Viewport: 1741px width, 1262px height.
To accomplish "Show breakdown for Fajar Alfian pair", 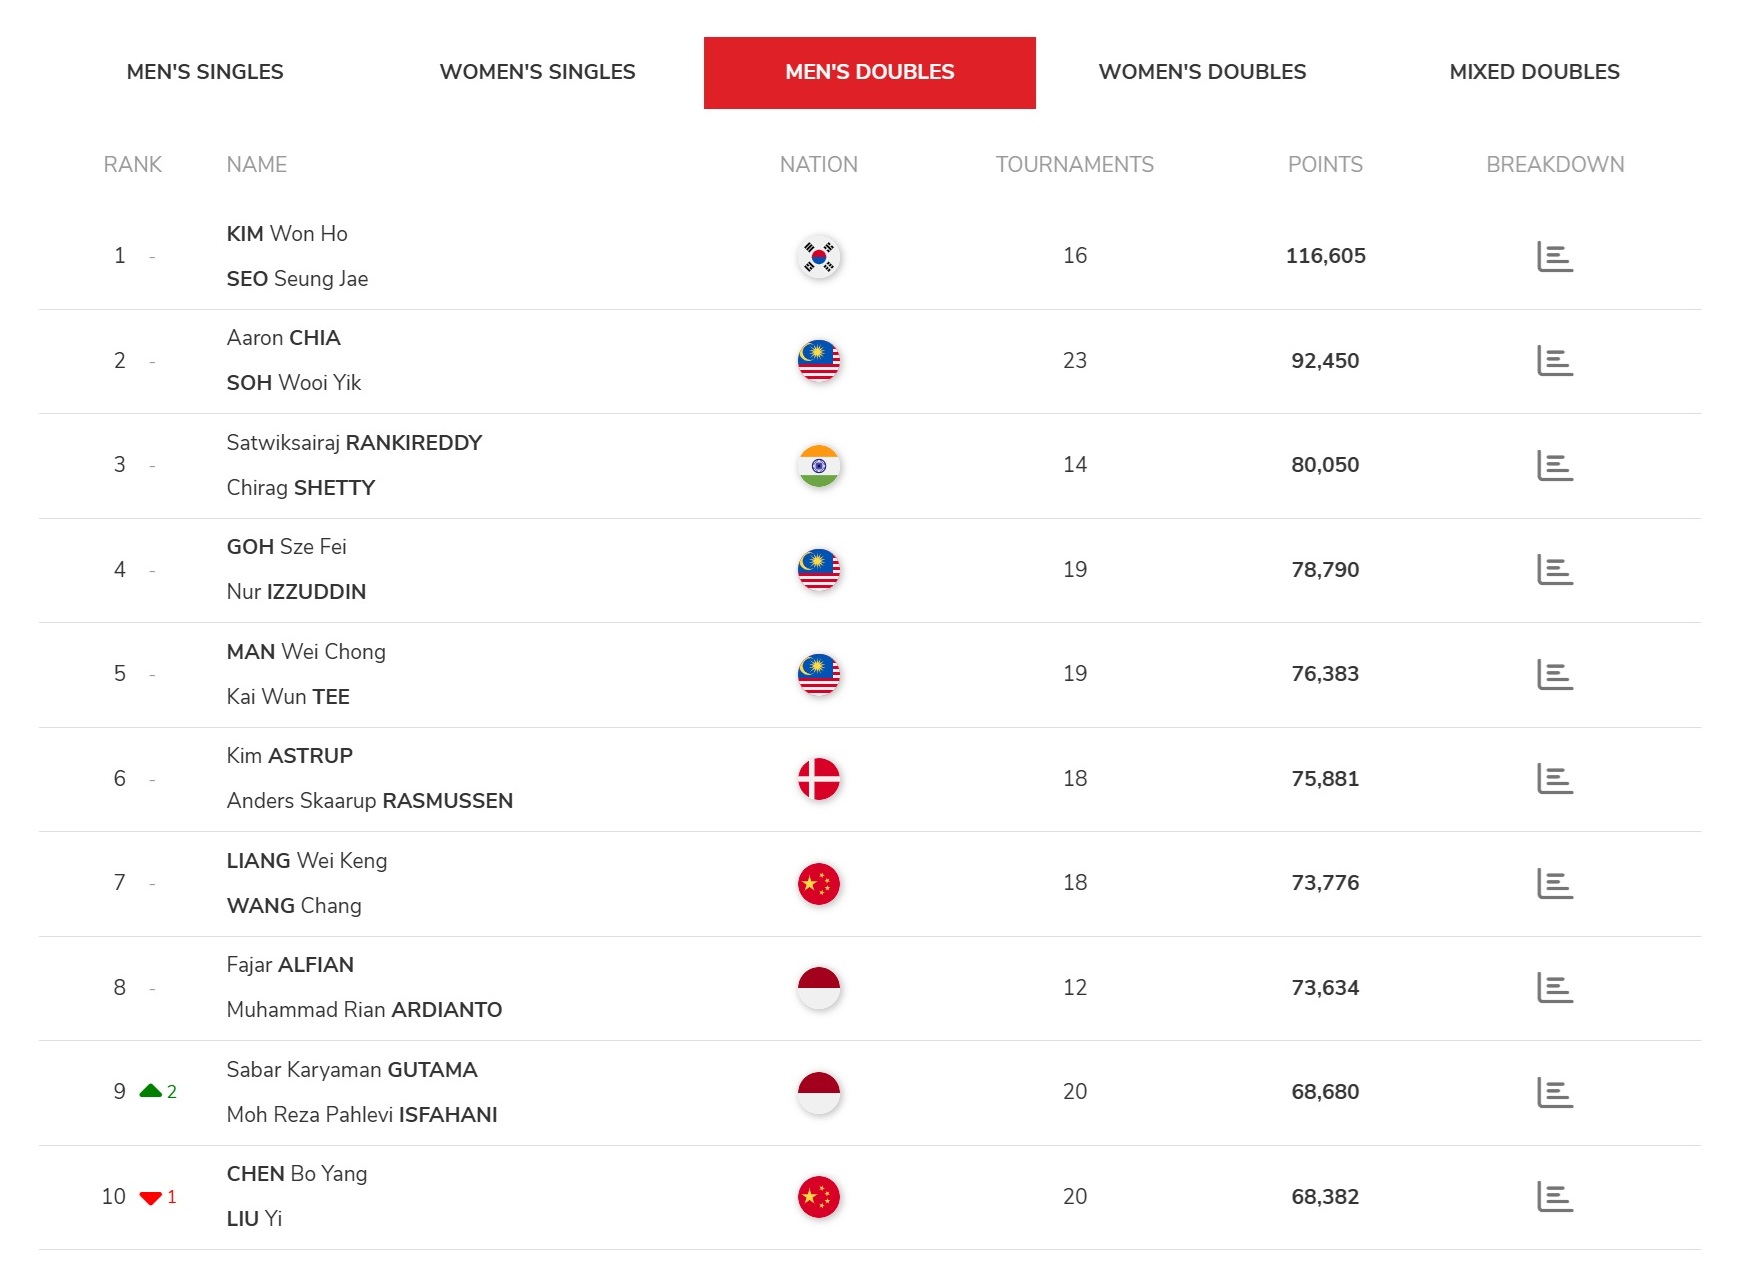I will tap(1554, 988).
